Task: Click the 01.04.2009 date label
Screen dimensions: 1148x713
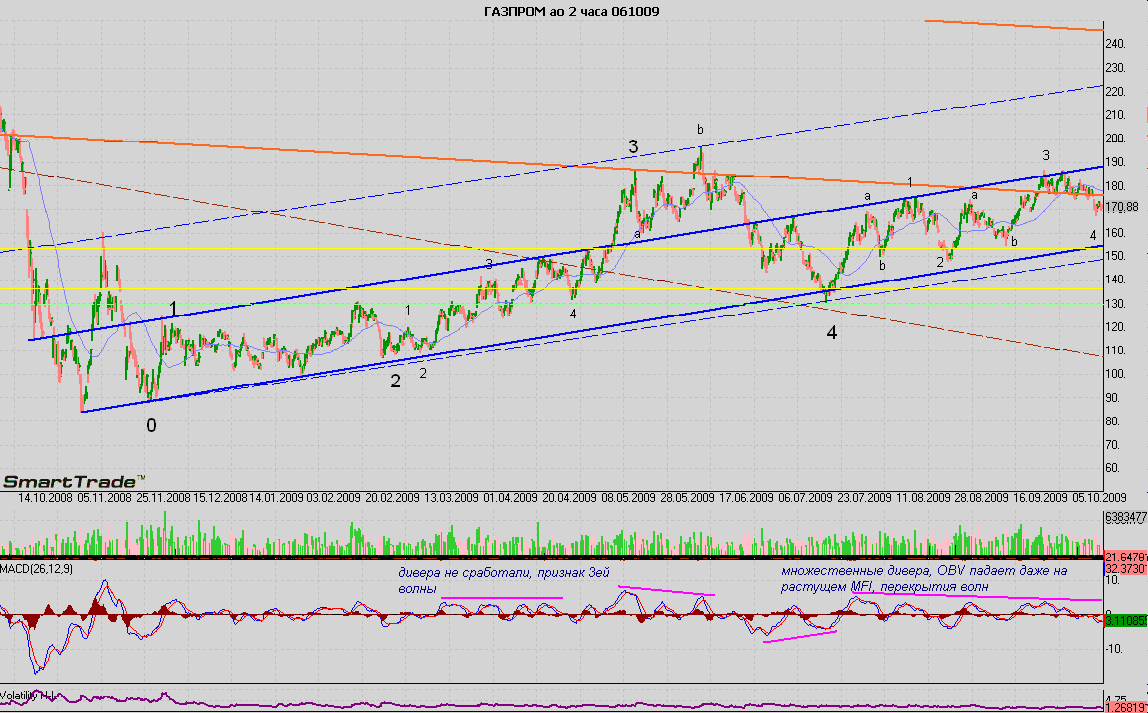Action: (510, 498)
